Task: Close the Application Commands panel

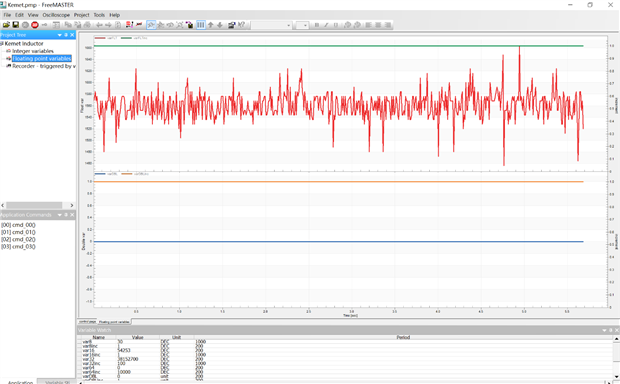Action: 72,215
